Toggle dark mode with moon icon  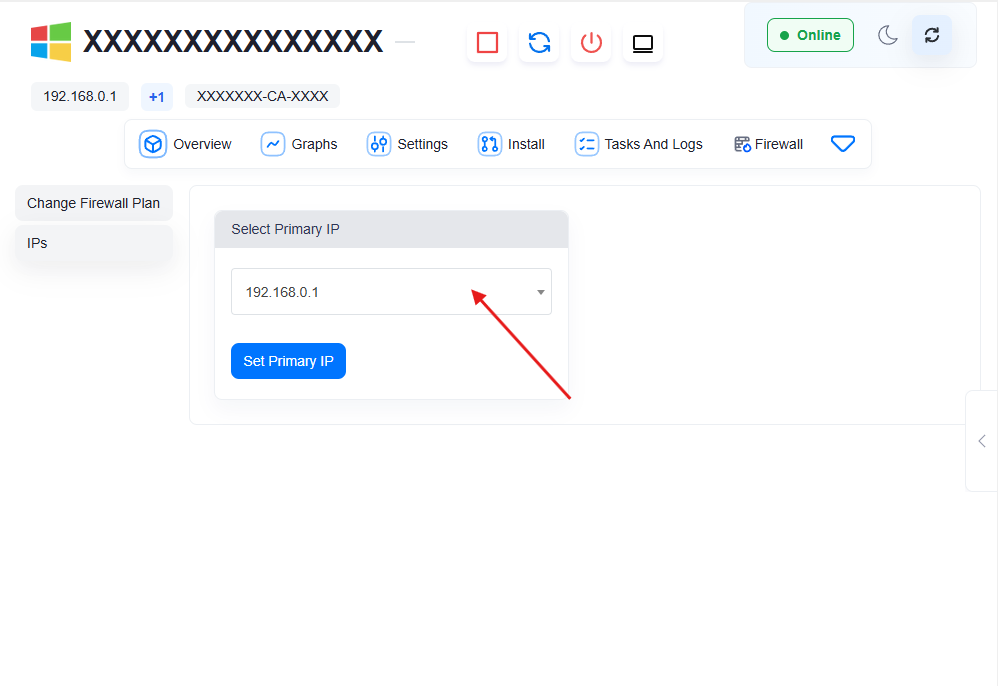[x=888, y=35]
